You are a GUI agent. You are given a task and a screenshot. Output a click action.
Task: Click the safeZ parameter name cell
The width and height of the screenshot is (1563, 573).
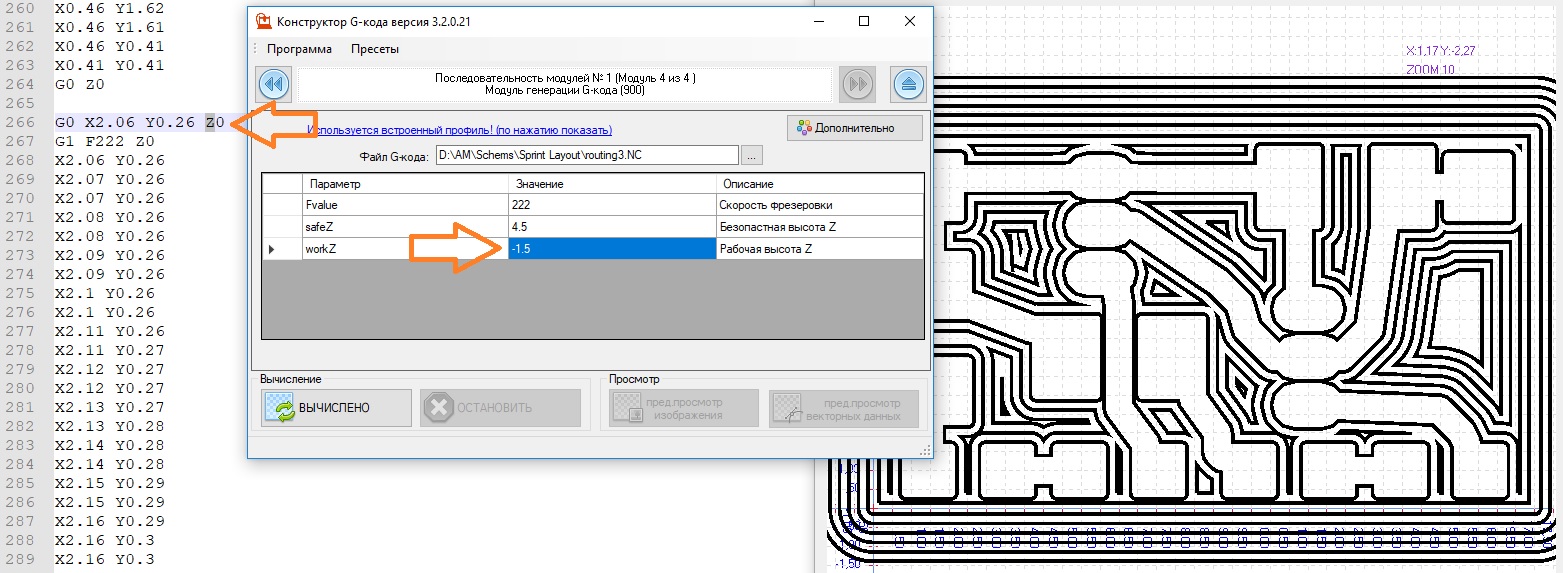(405, 227)
